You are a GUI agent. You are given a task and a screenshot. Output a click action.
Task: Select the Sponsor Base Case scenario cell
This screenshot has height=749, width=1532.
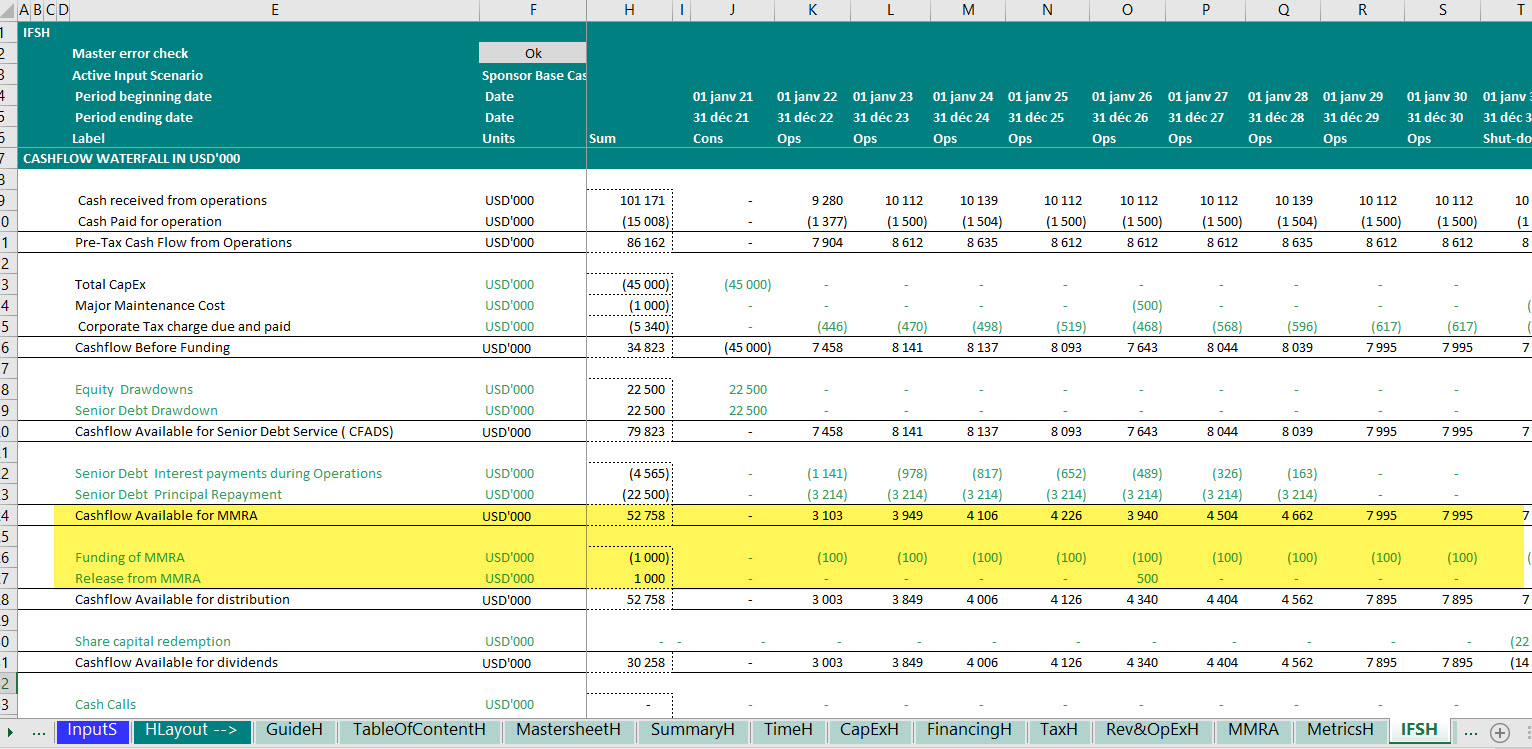(x=533, y=75)
